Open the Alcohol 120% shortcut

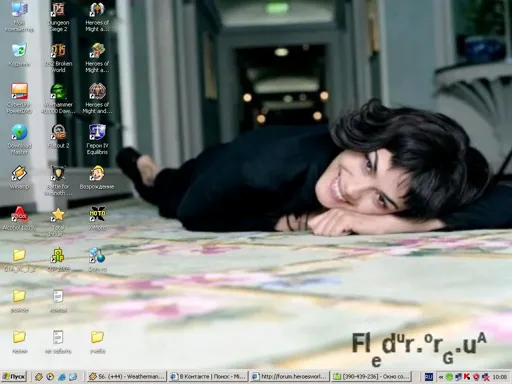[19, 218]
